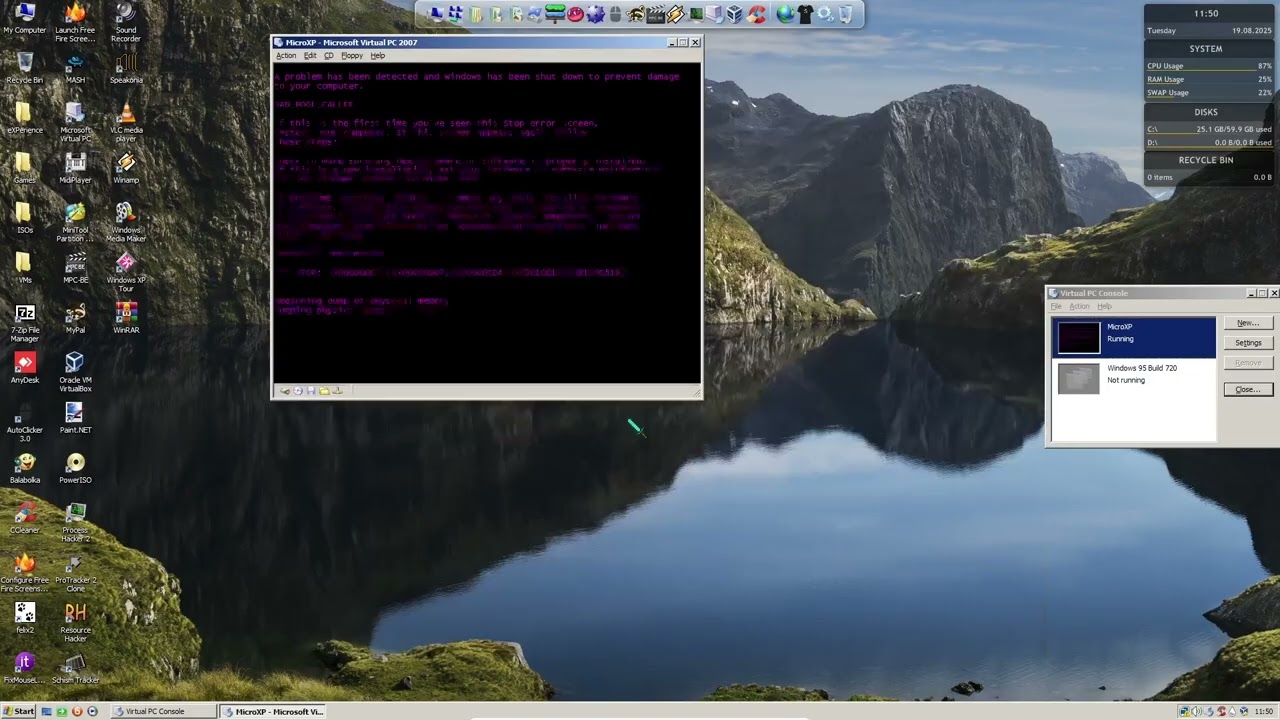Select the Schism Tracker desktop shortcut
1280x720 pixels.
coord(75,669)
